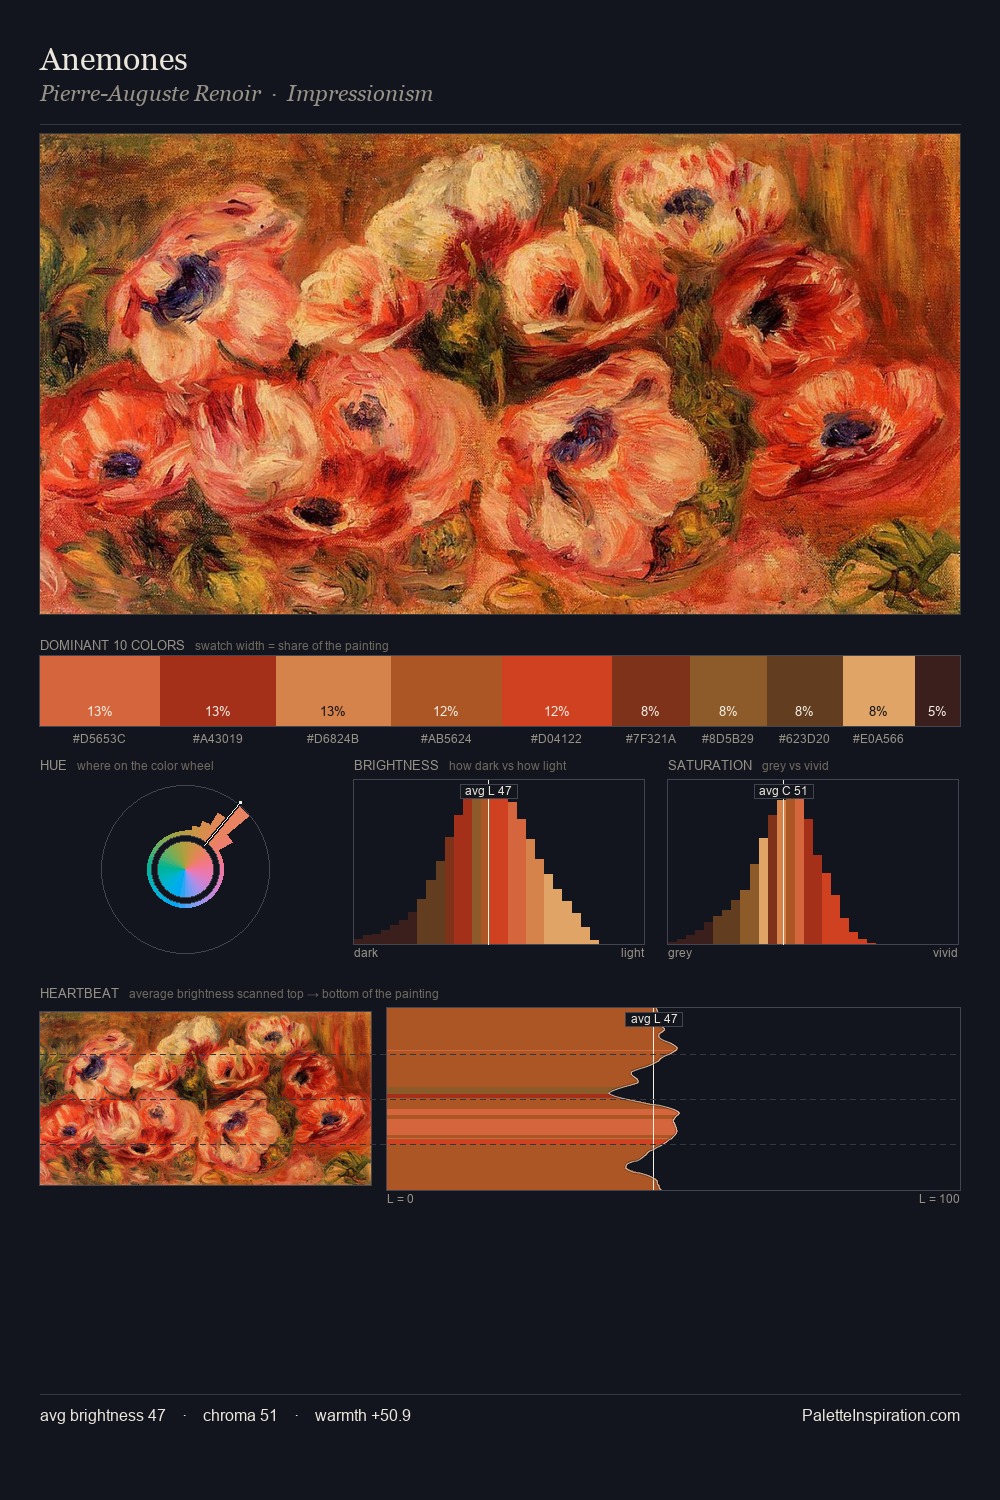
Task: Open the main Anemones painting image
Action: click(500, 374)
